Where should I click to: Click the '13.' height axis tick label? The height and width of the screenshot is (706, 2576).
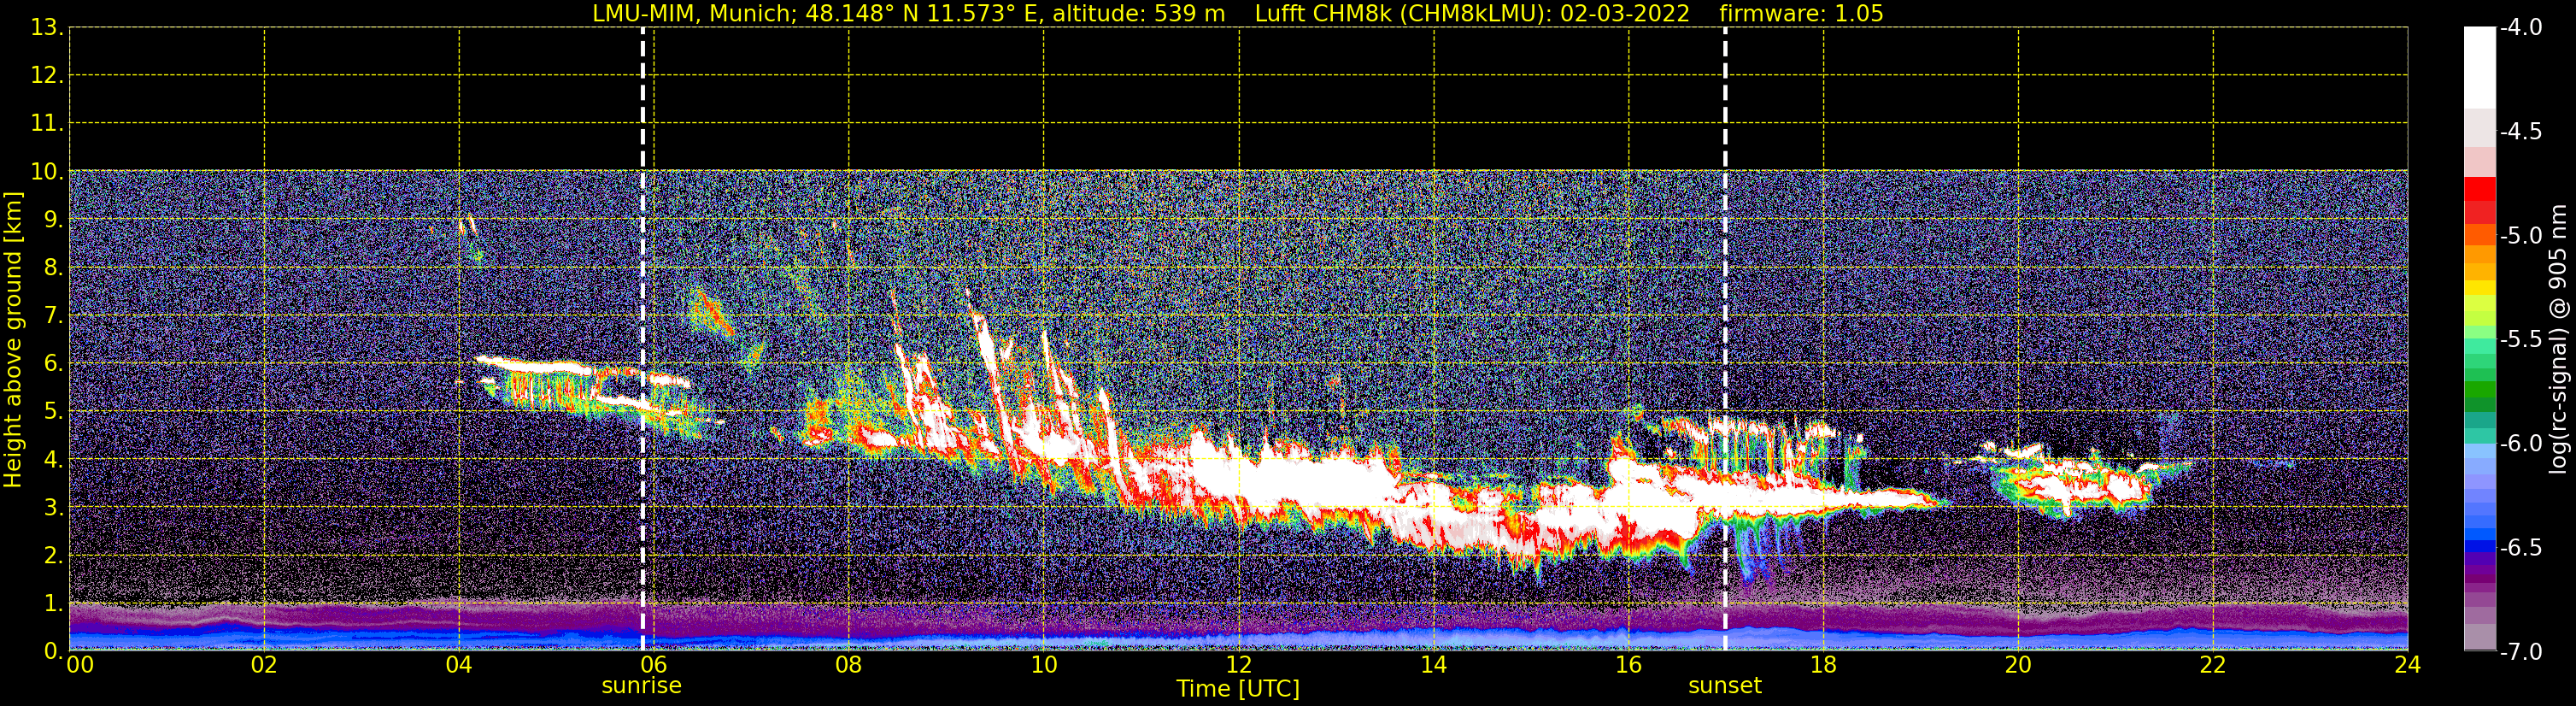tap(47, 28)
